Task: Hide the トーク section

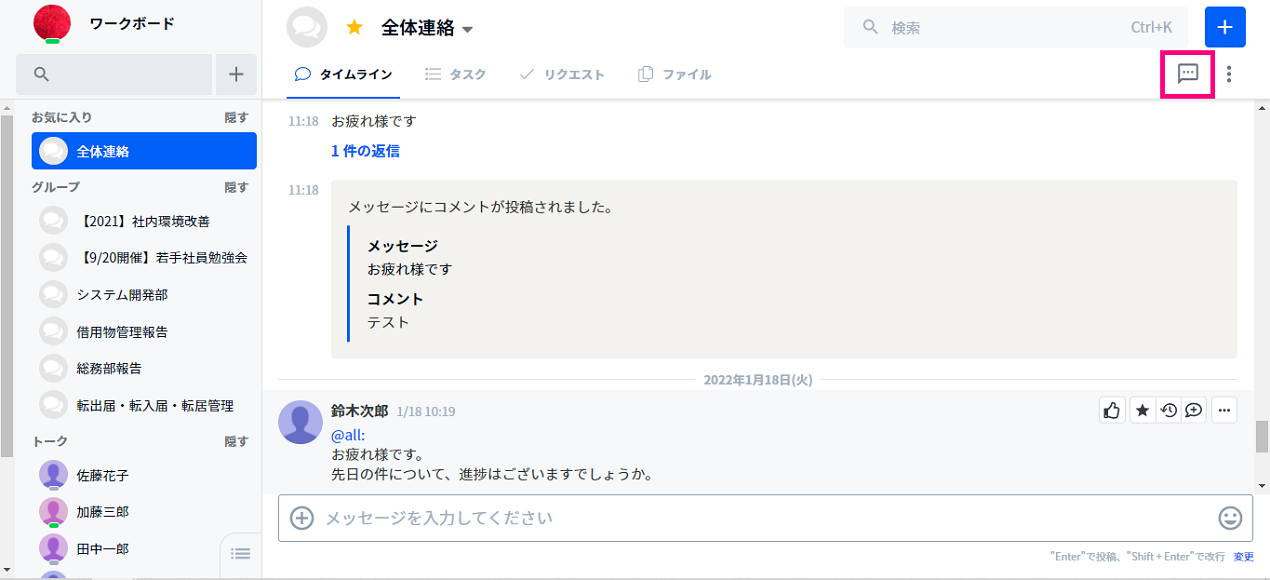Action: [236, 441]
